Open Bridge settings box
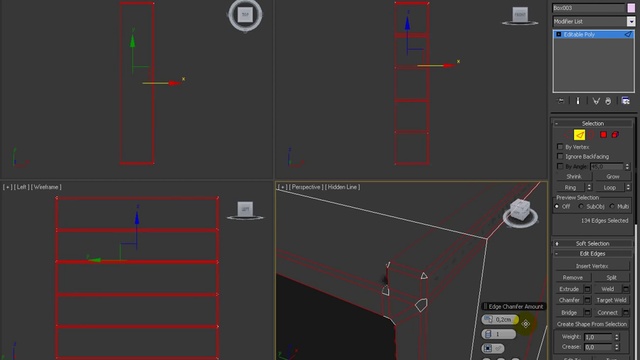 (x=587, y=313)
